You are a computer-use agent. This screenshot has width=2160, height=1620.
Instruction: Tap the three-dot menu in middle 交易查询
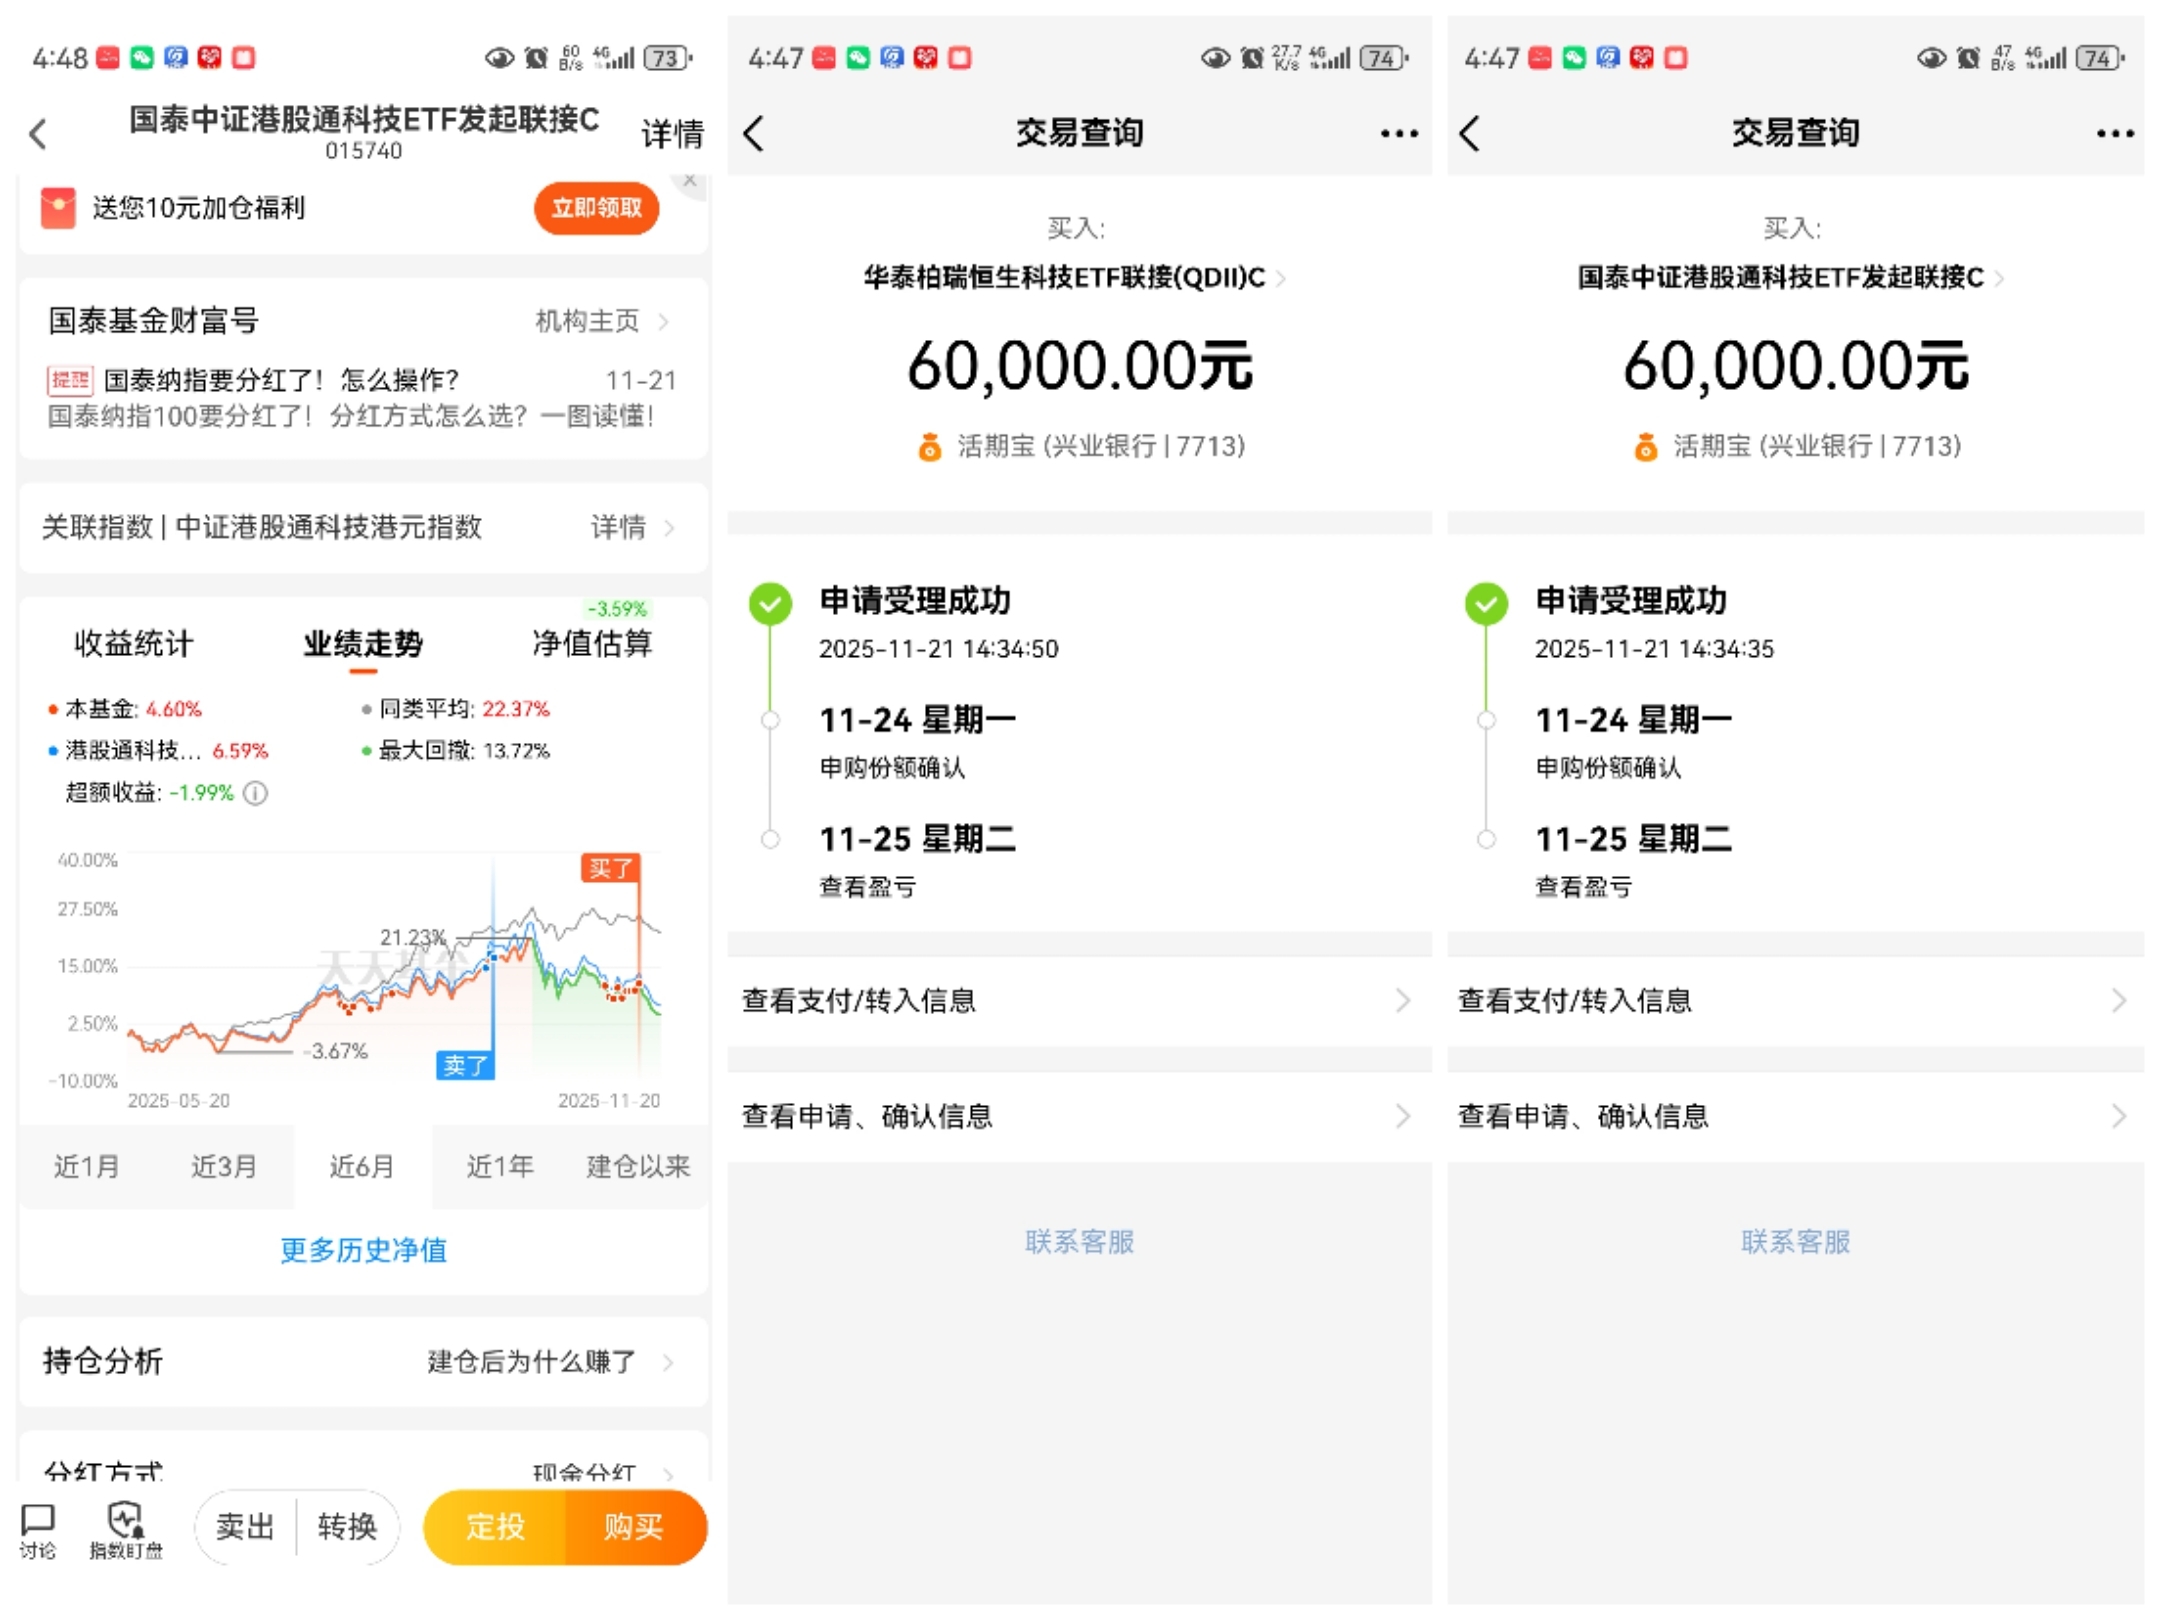[x=1398, y=133]
